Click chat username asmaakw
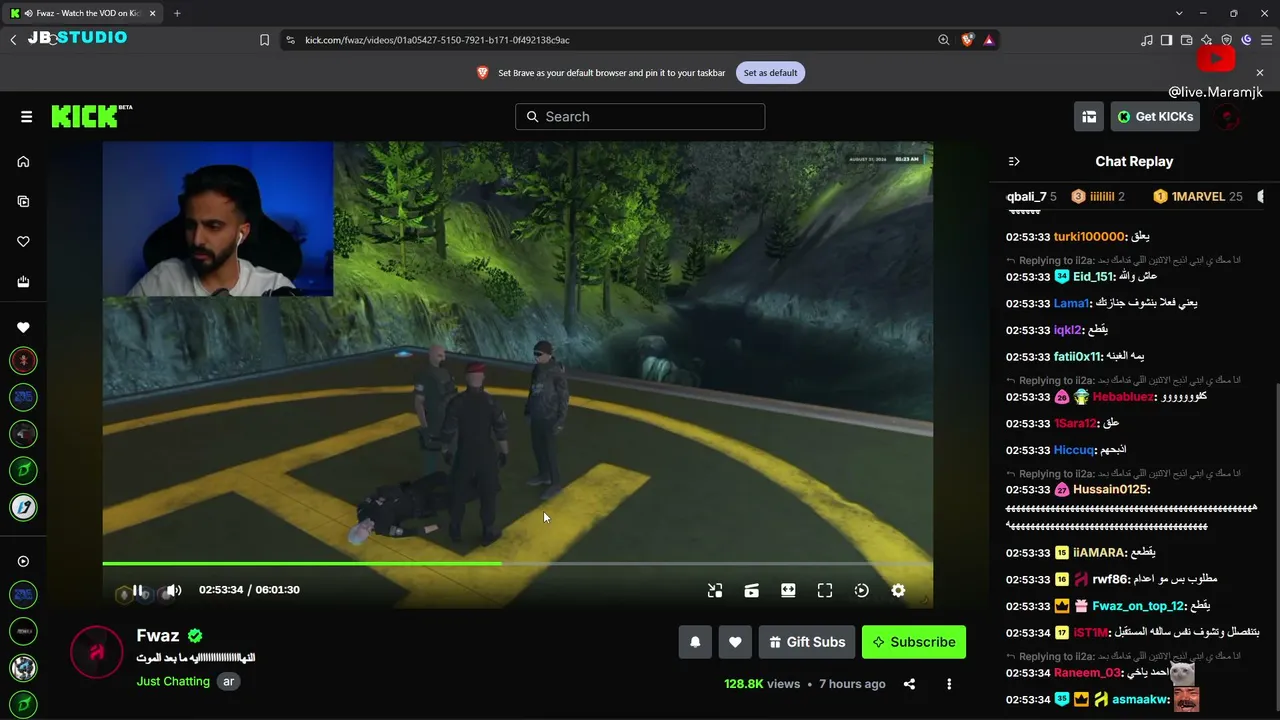The height and width of the screenshot is (720, 1280). tap(1140, 700)
